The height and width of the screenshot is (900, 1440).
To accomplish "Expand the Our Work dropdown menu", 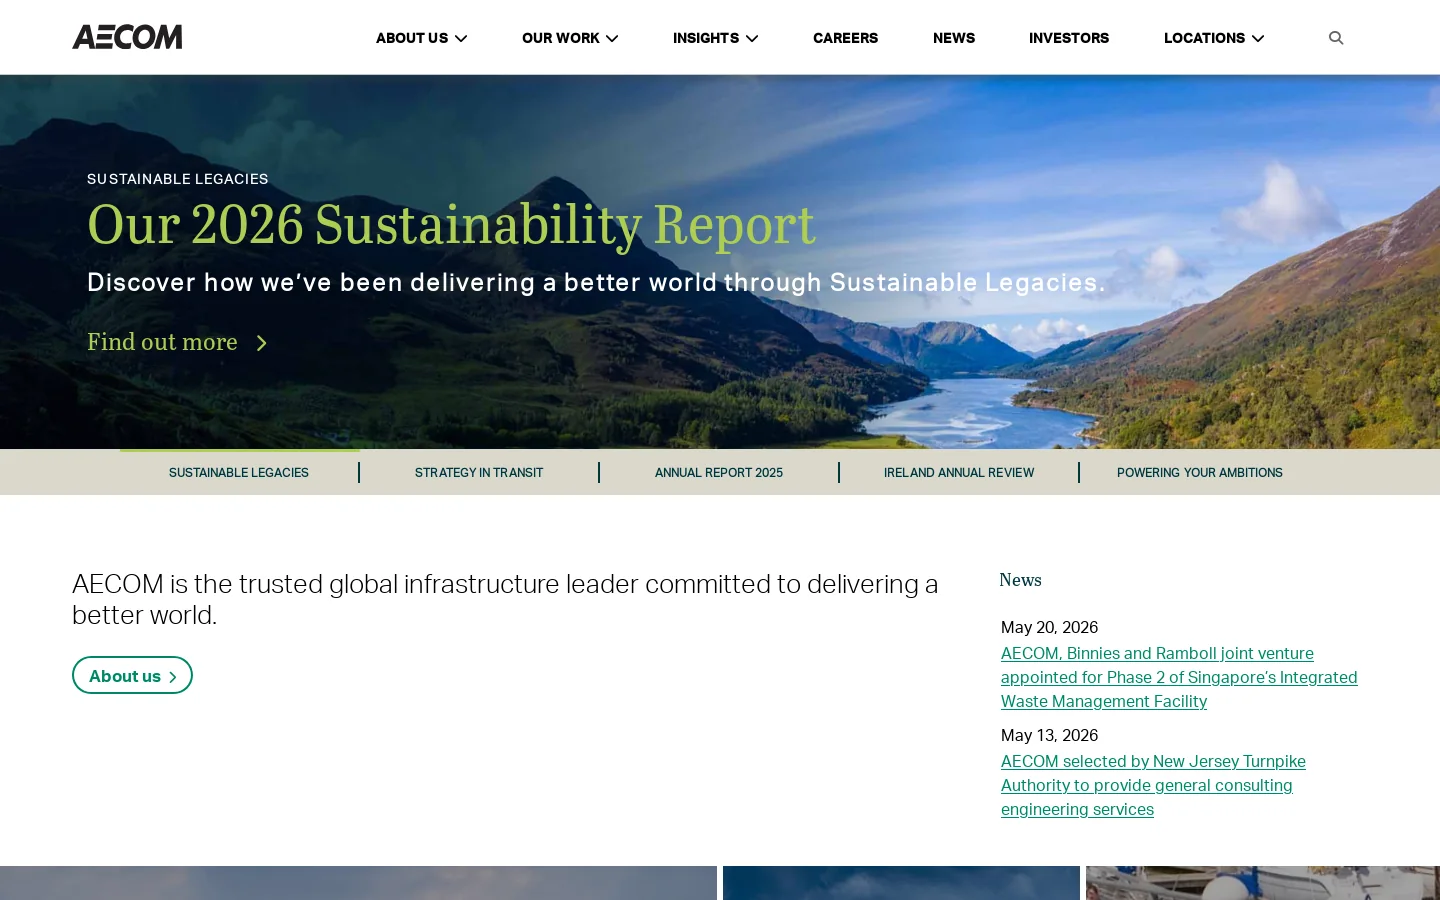I will 570,38.
